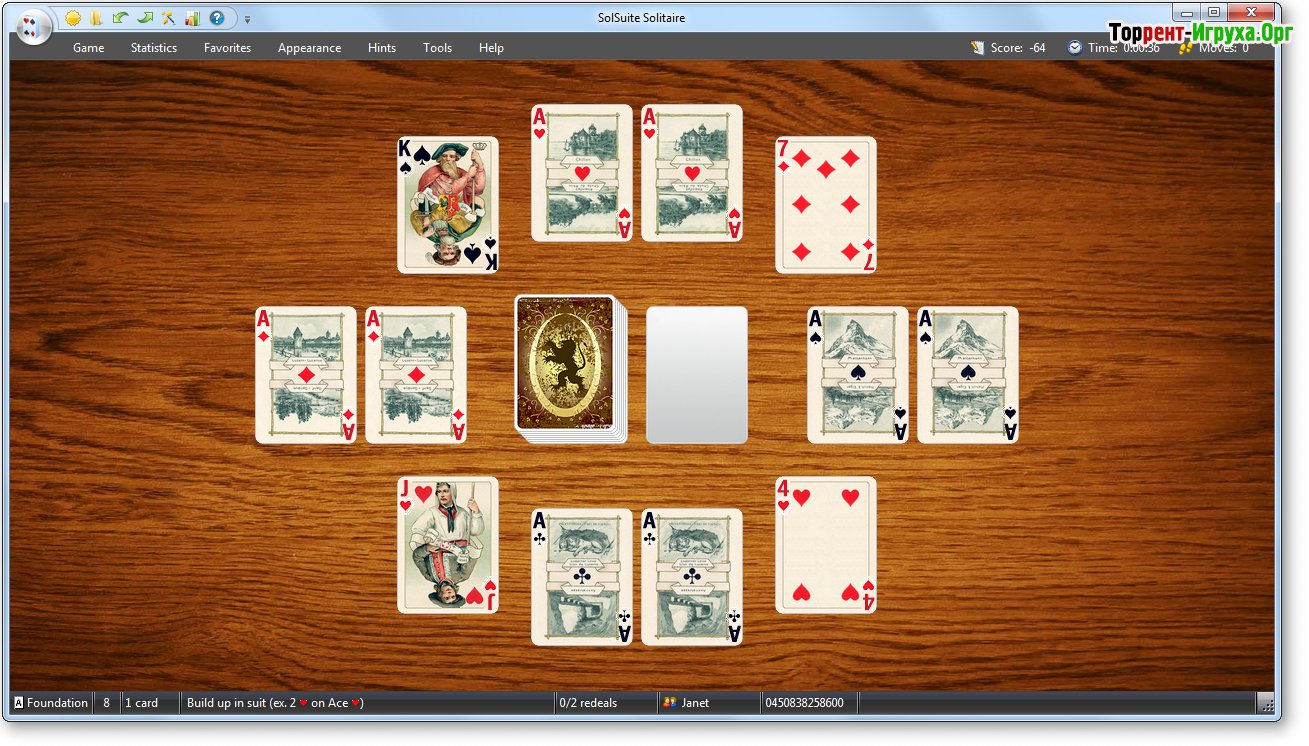Click the SolSuite application orb button
Screen dimensions: 1309x746
point(33,25)
